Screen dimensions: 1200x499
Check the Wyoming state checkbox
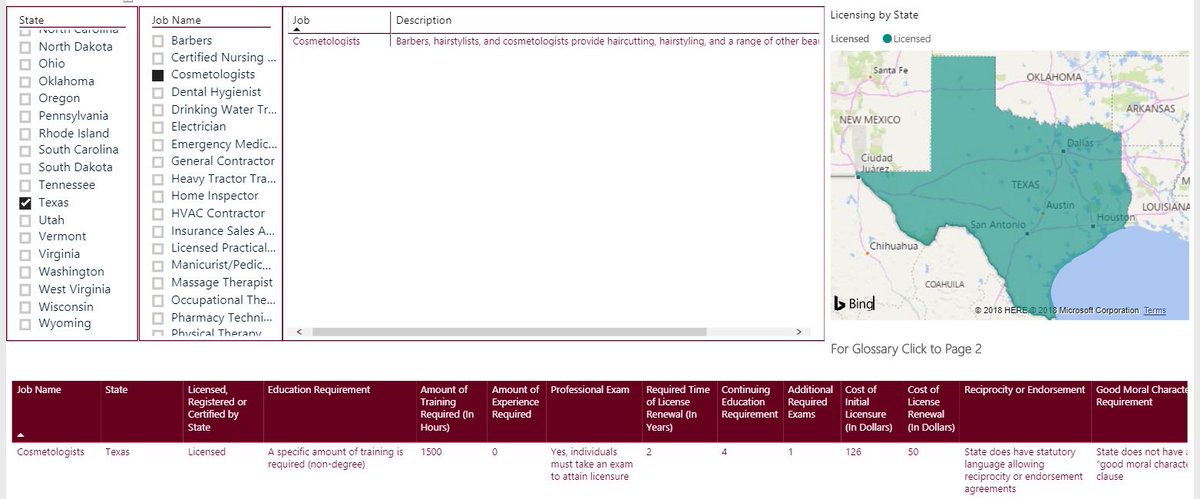tap(26, 324)
